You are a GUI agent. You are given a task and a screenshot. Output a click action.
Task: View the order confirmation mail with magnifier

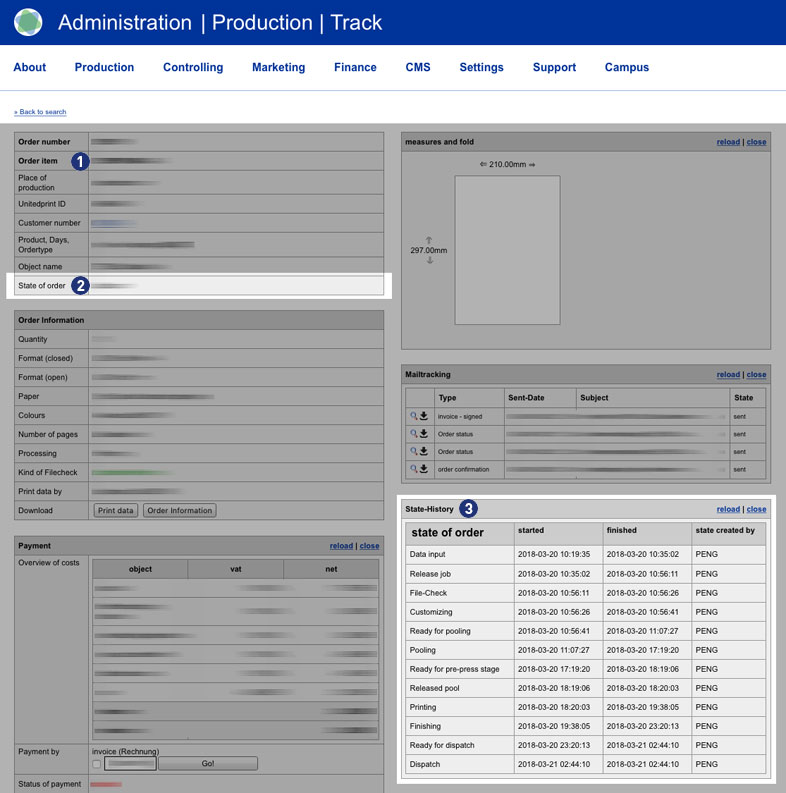(413, 469)
